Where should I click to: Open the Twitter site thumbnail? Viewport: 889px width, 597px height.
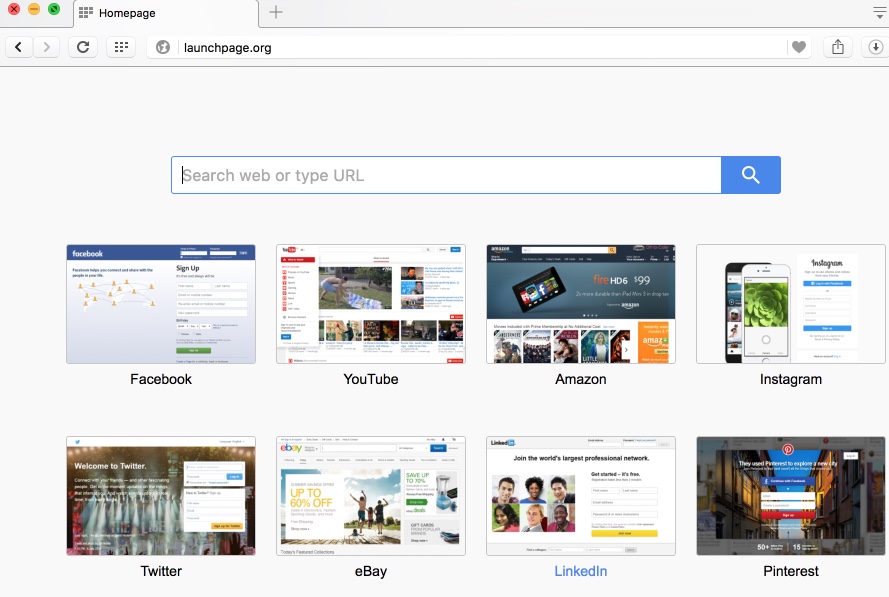click(x=161, y=496)
